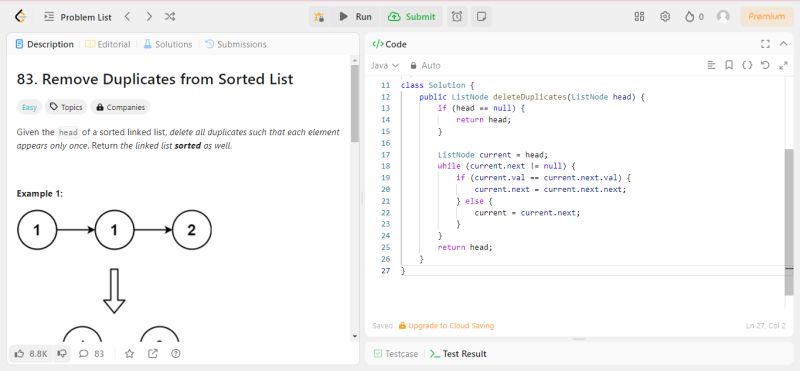This screenshot has height=371, width=800.
Task: Go to previous problem arrow
Action: pyautogui.click(x=127, y=17)
